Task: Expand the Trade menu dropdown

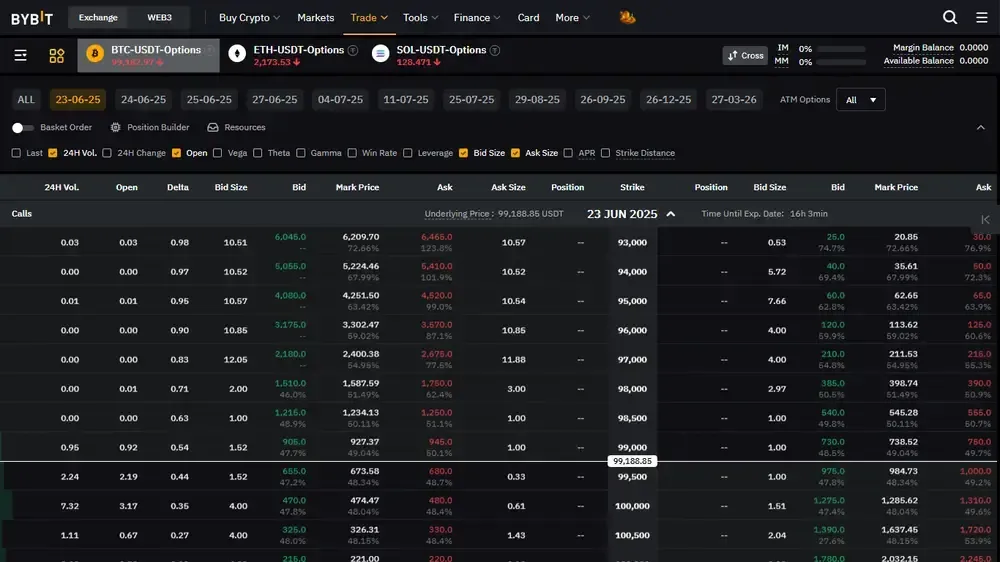Action: click(369, 18)
